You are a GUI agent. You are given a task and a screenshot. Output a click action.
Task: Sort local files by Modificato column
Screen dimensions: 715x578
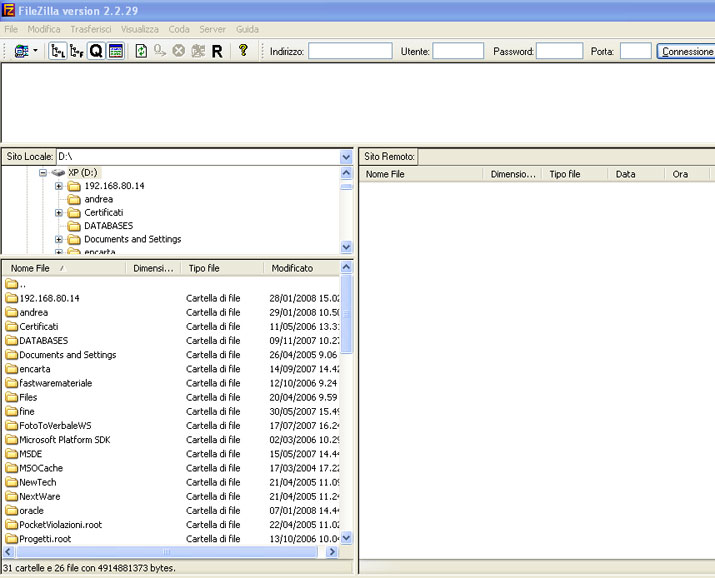[x=301, y=268]
